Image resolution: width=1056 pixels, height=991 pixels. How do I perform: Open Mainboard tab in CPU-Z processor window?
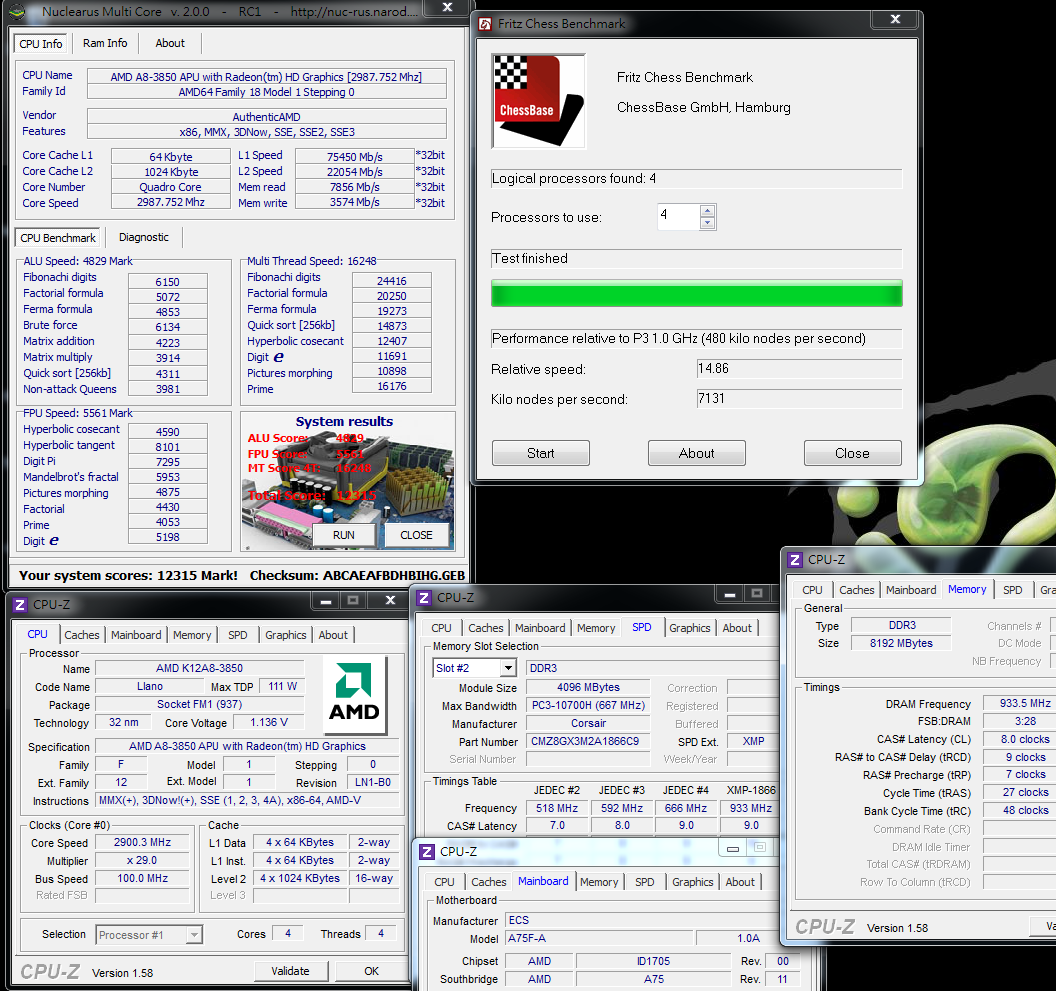coord(136,635)
